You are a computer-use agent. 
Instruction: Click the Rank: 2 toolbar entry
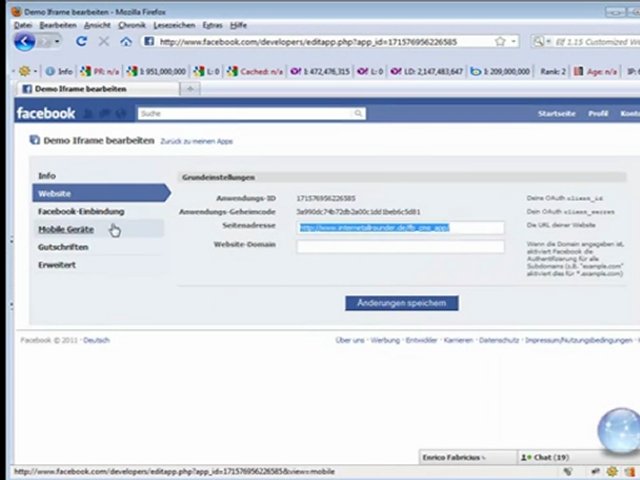(x=553, y=71)
